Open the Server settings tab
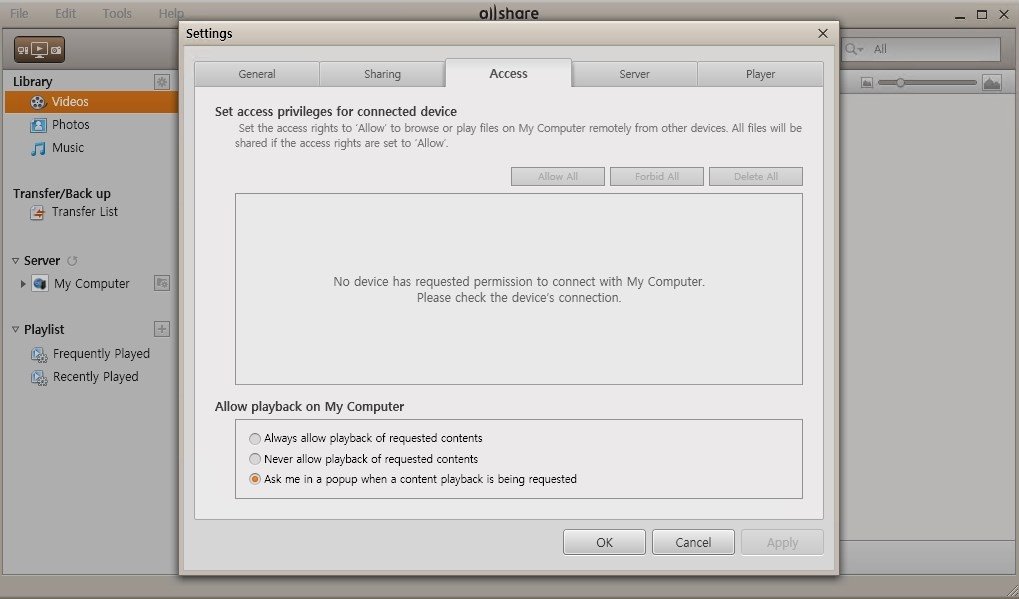1019x599 pixels. coord(634,74)
